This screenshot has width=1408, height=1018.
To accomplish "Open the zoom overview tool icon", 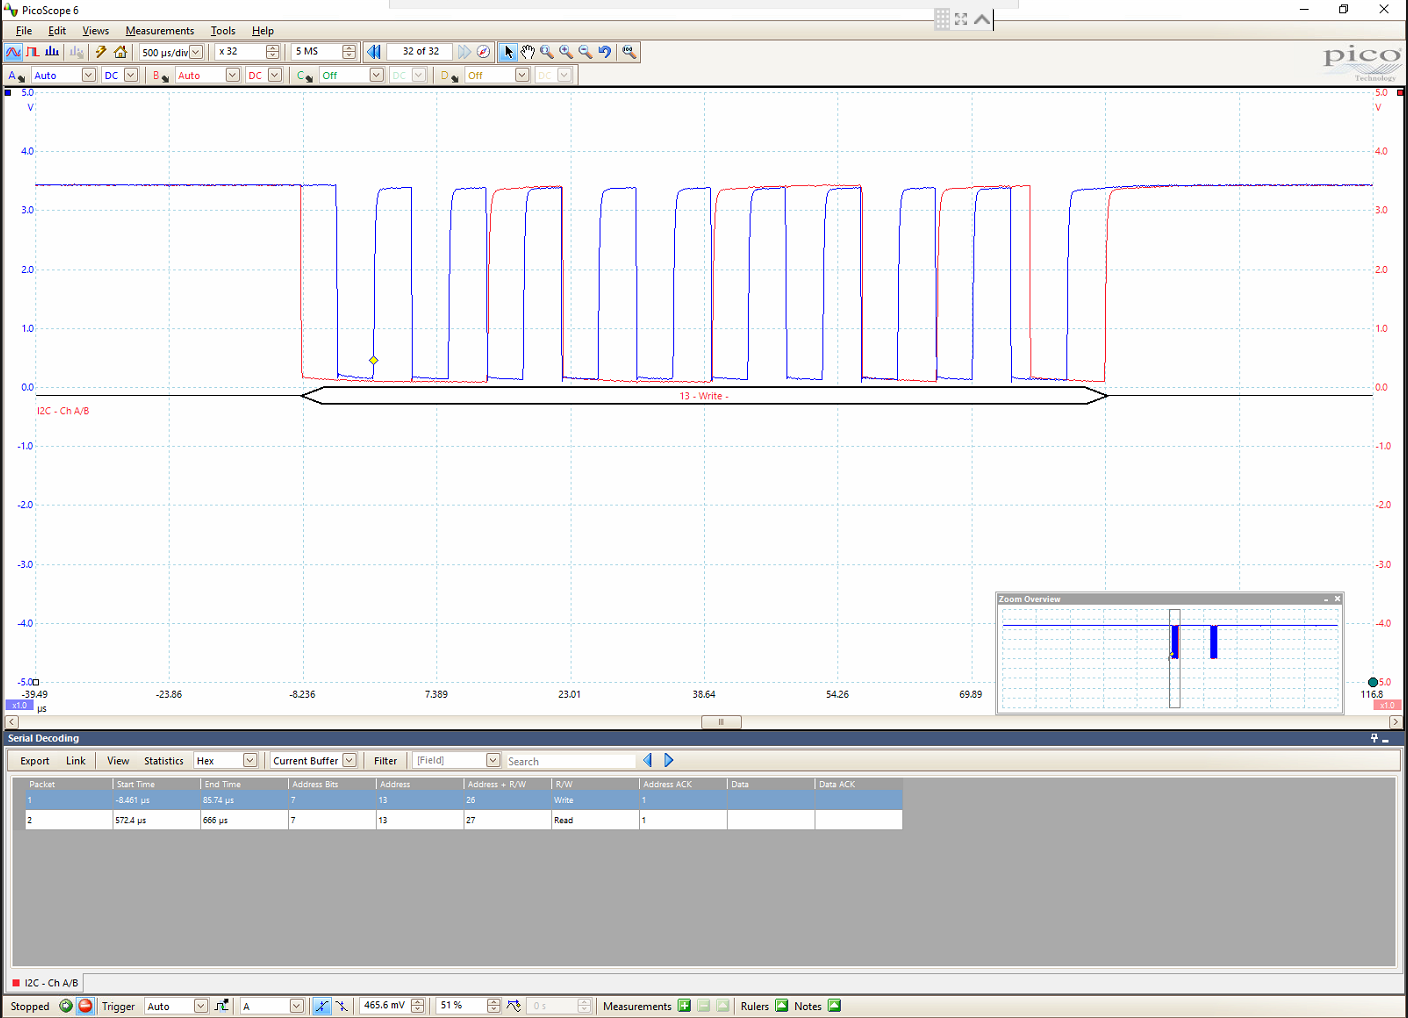I will tap(629, 51).
